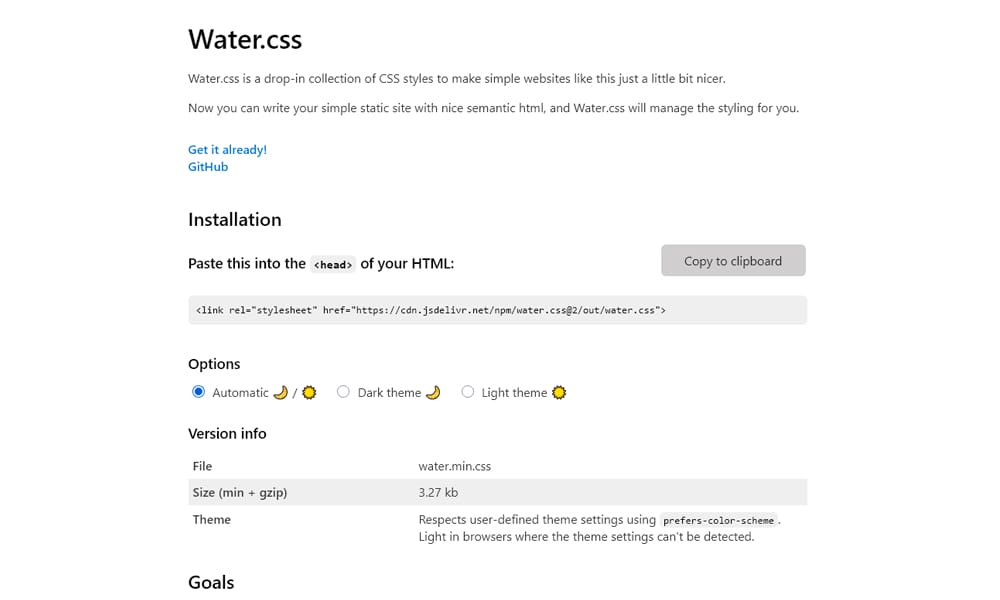Image resolution: width=1000 pixels, height=600 pixels.
Task: Click the crescent moon emoji beside Automatic
Action: click(283, 392)
